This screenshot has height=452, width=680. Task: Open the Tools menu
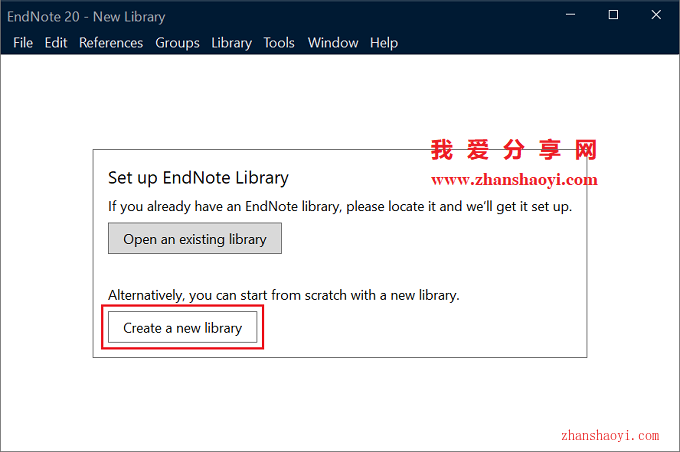(x=279, y=43)
